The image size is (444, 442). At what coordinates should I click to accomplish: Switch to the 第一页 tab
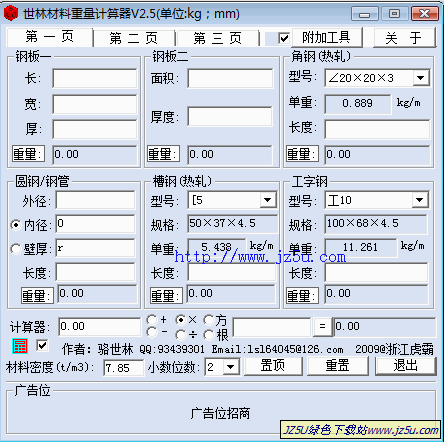click(x=49, y=37)
